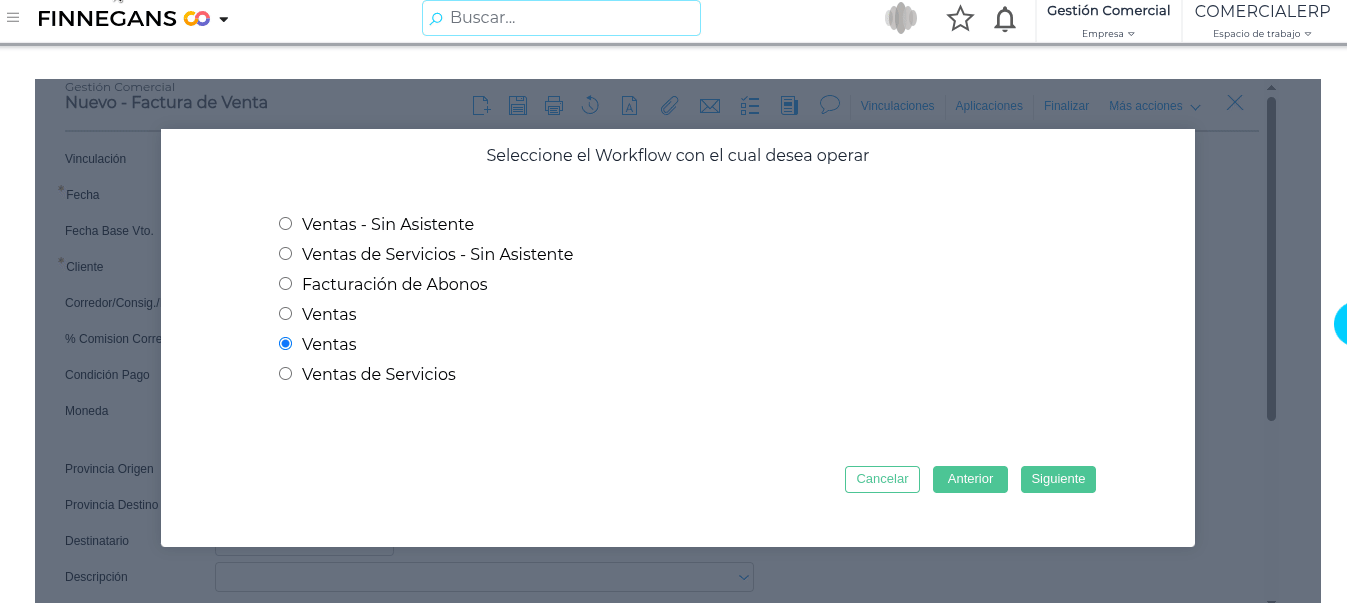The height and width of the screenshot is (603, 1347).
Task: Click the newspaper report icon
Action: tap(789, 105)
